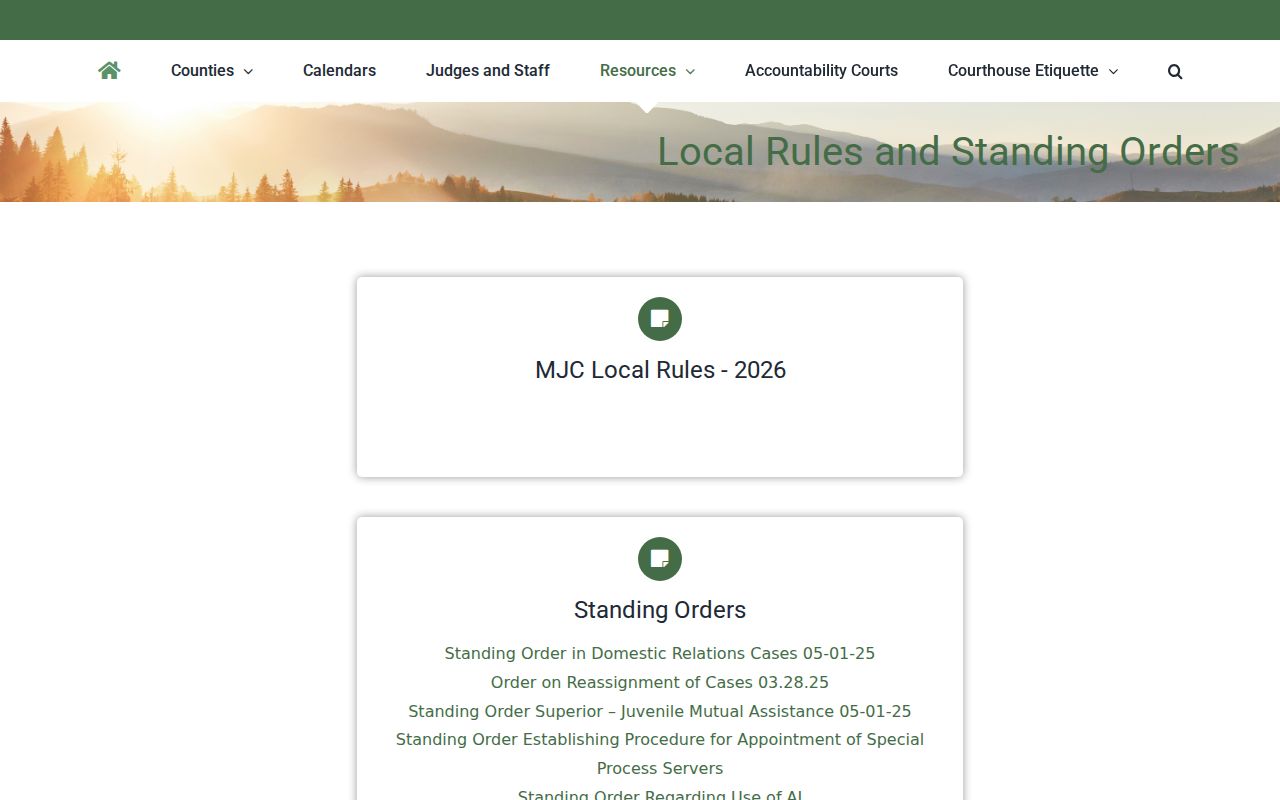Open Standing Order Superior – Juvenile Mutual Assistance
This screenshot has width=1280, height=800.
[660, 711]
